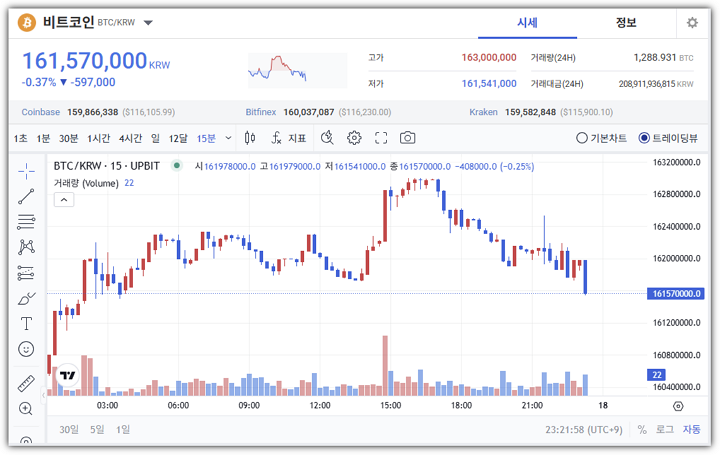Click the mini price sparkline thumbnail

pyautogui.click(x=297, y=70)
